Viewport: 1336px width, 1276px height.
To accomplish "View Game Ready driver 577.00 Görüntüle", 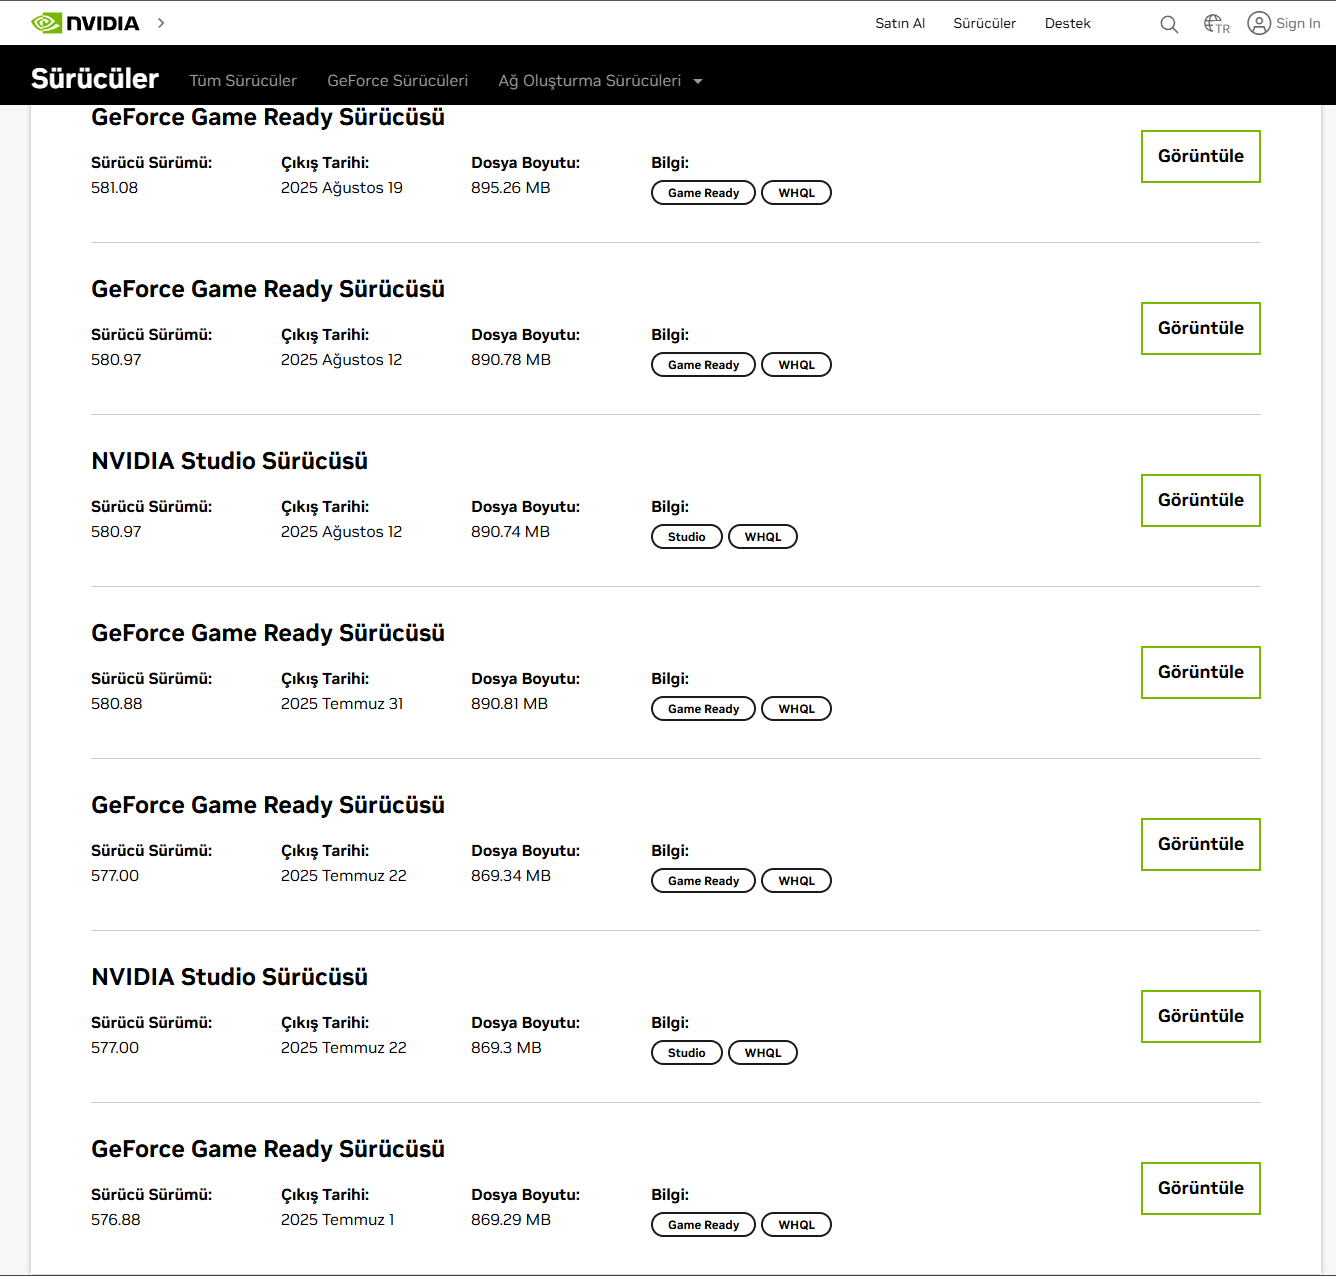I will click(1201, 844).
